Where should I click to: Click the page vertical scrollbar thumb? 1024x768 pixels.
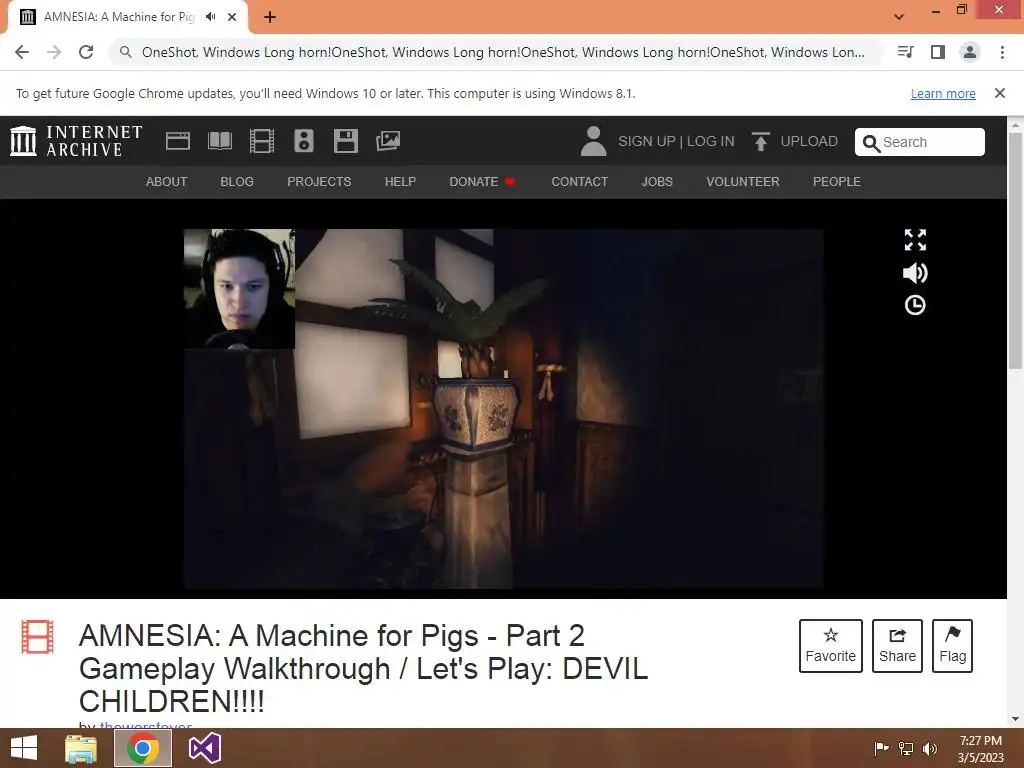click(x=1015, y=251)
